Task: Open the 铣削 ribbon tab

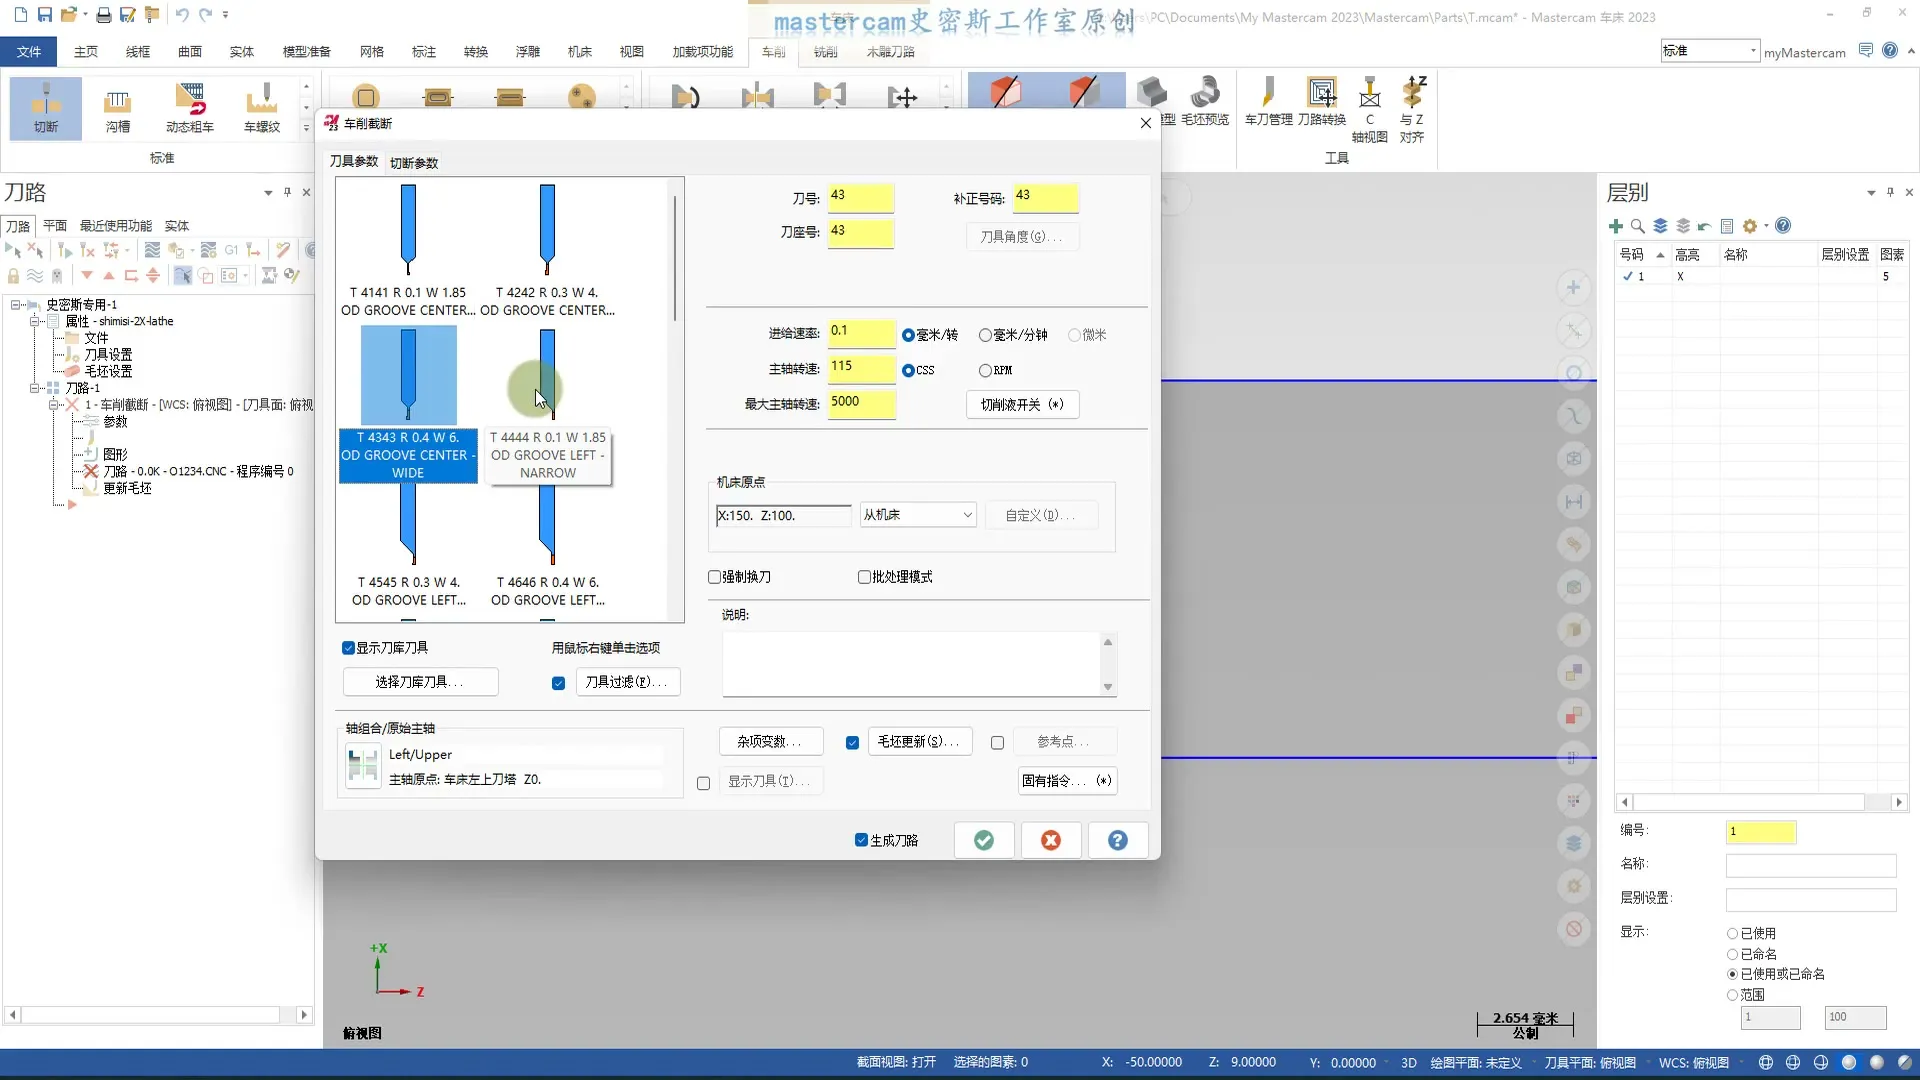Action: (825, 52)
